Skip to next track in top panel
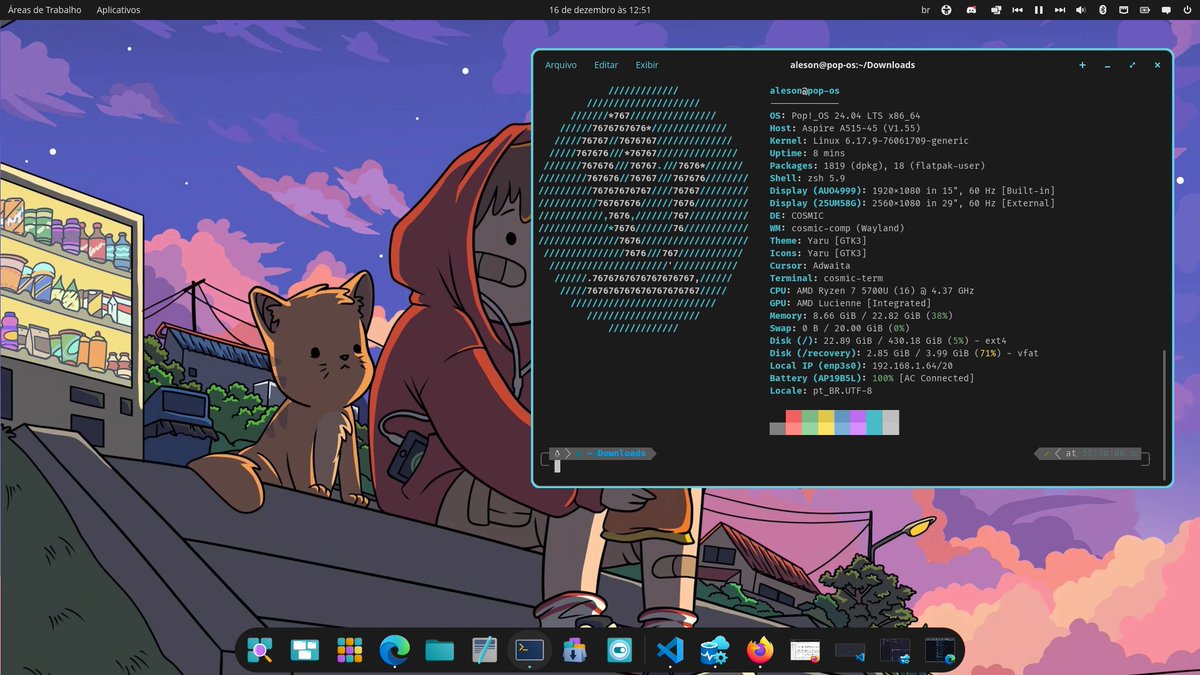This screenshot has height=675, width=1200. [1060, 9]
